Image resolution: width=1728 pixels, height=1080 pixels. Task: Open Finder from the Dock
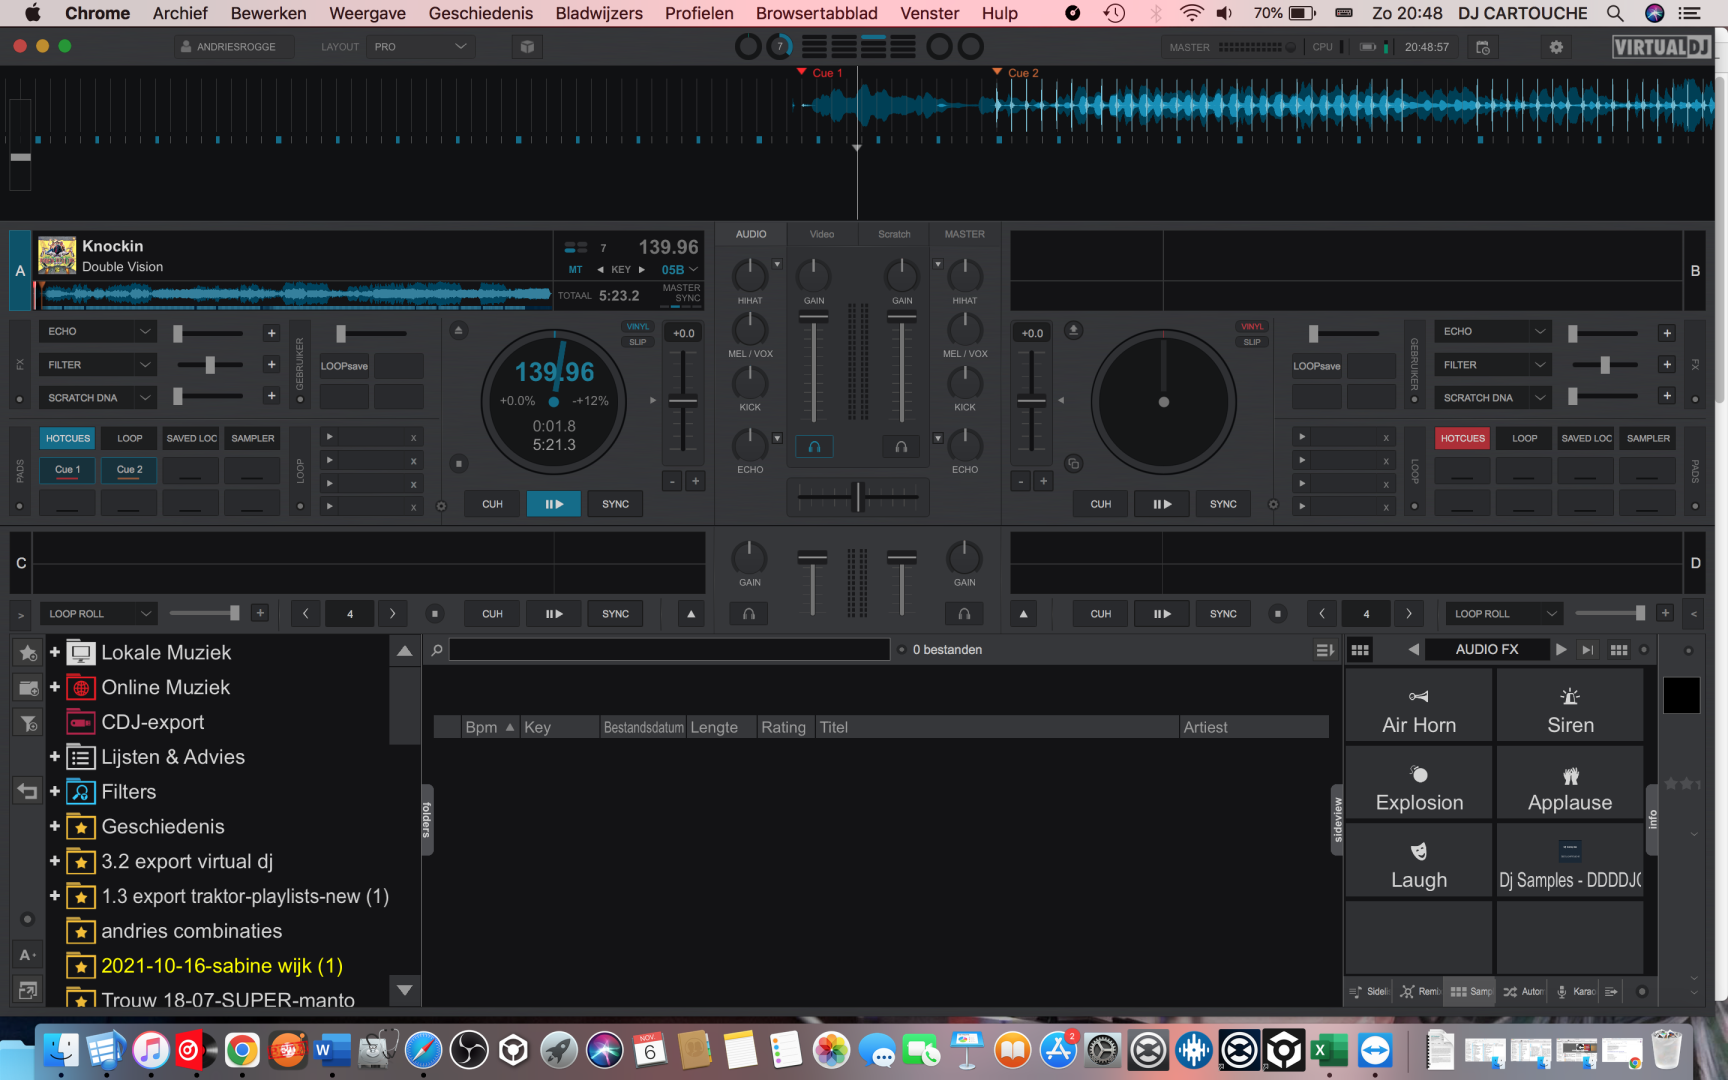[x=60, y=1051]
